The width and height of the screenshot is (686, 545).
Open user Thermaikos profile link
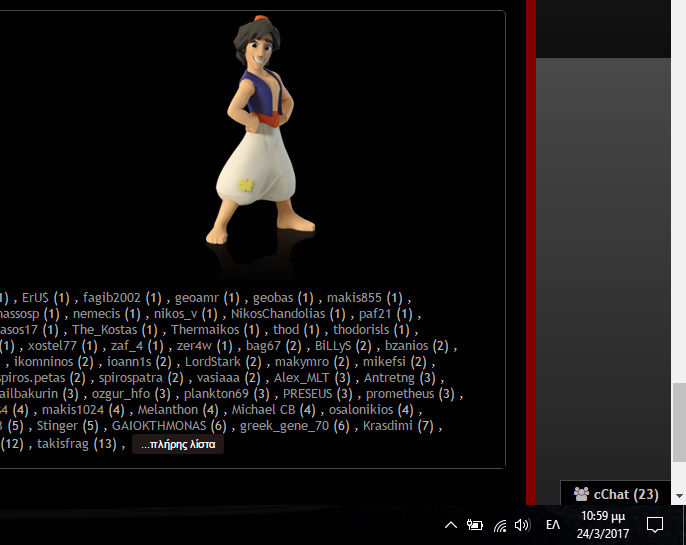(205, 330)
